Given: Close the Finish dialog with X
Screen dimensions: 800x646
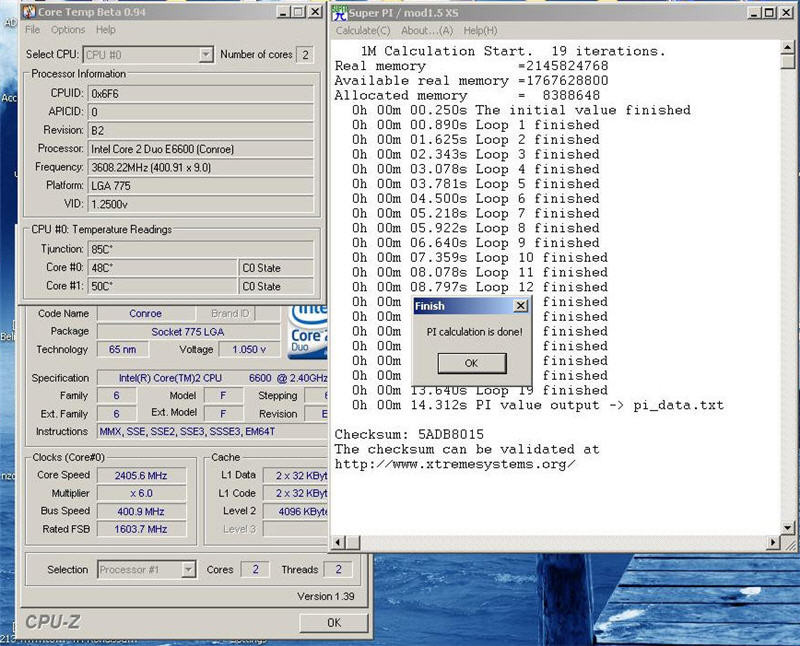Looking at the screenshot, I should coord(520,306).
